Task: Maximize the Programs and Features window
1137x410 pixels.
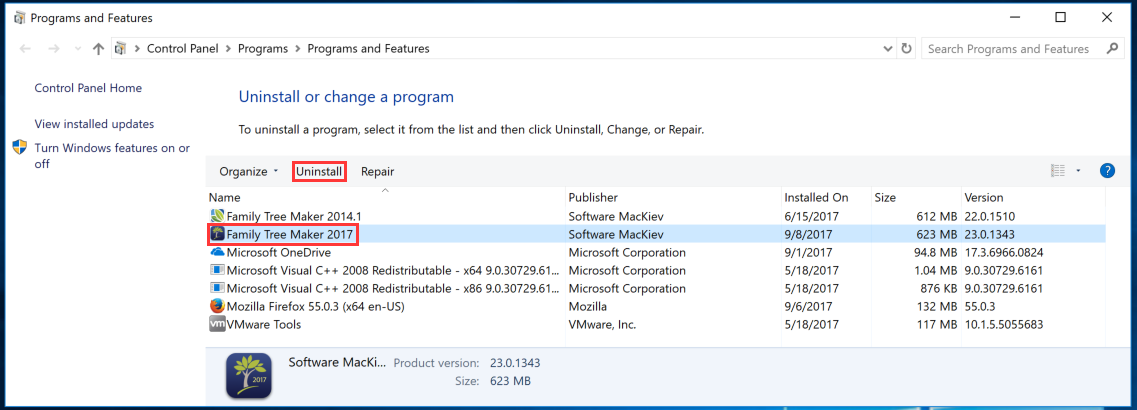Action: click(x=1060, y=17)
